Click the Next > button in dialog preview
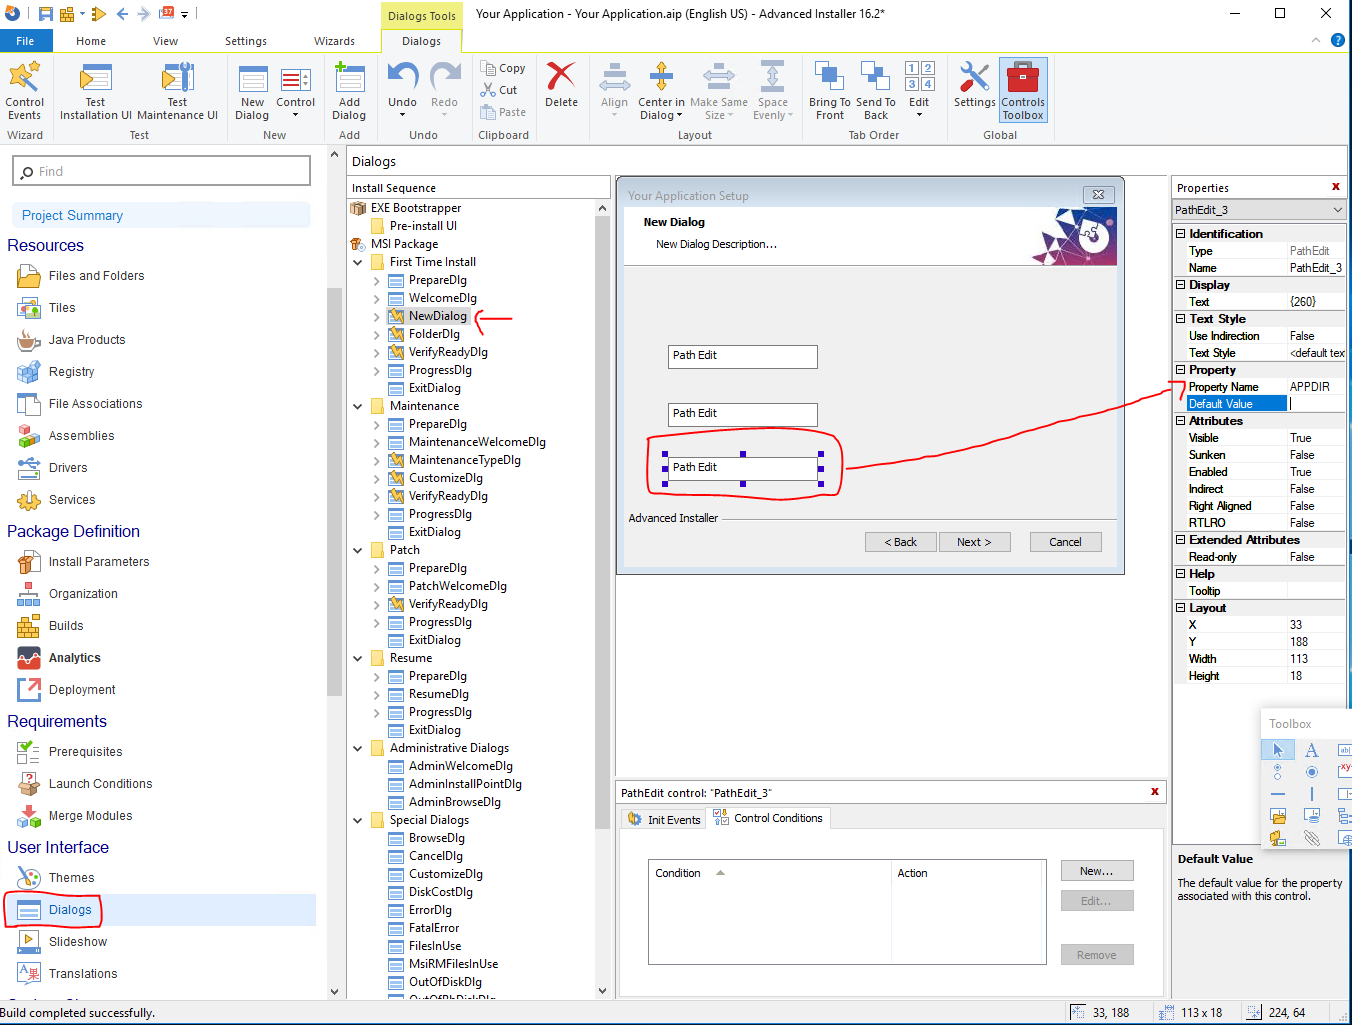1352x1025 pixels. pos(973,542)
